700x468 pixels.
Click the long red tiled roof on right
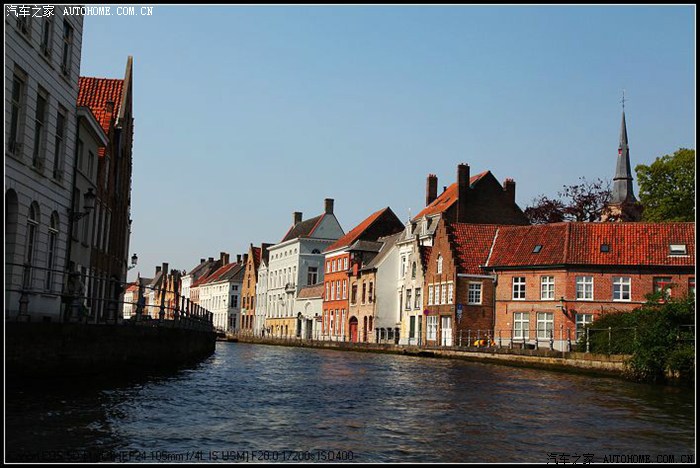[x=590, y=245]
